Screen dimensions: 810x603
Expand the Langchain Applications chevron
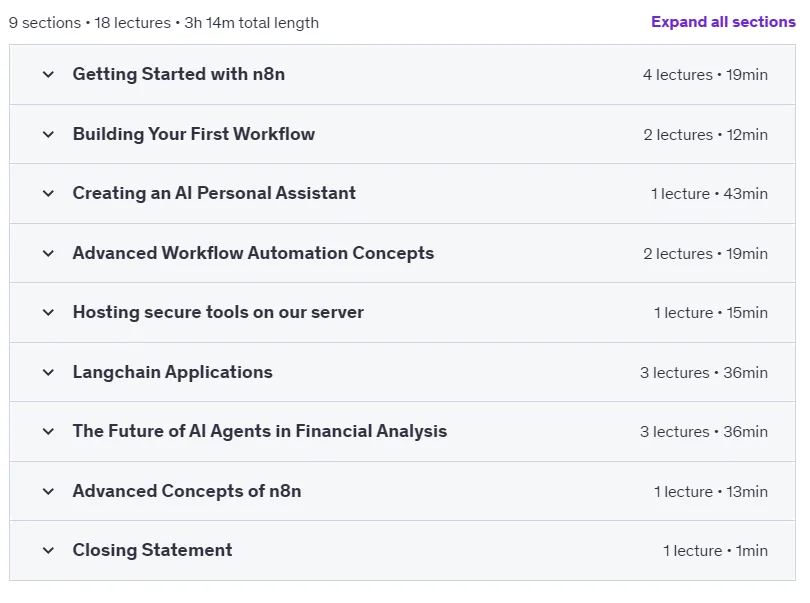(48, 373)
